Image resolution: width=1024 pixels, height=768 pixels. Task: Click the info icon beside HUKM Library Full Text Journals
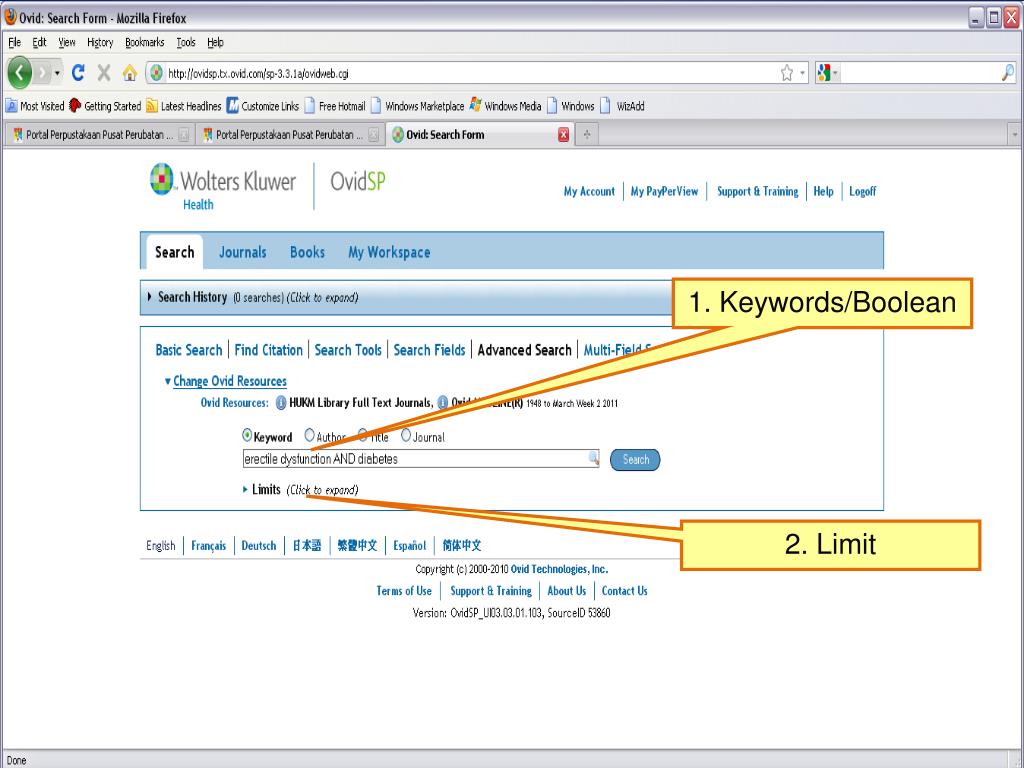point(281,403)
